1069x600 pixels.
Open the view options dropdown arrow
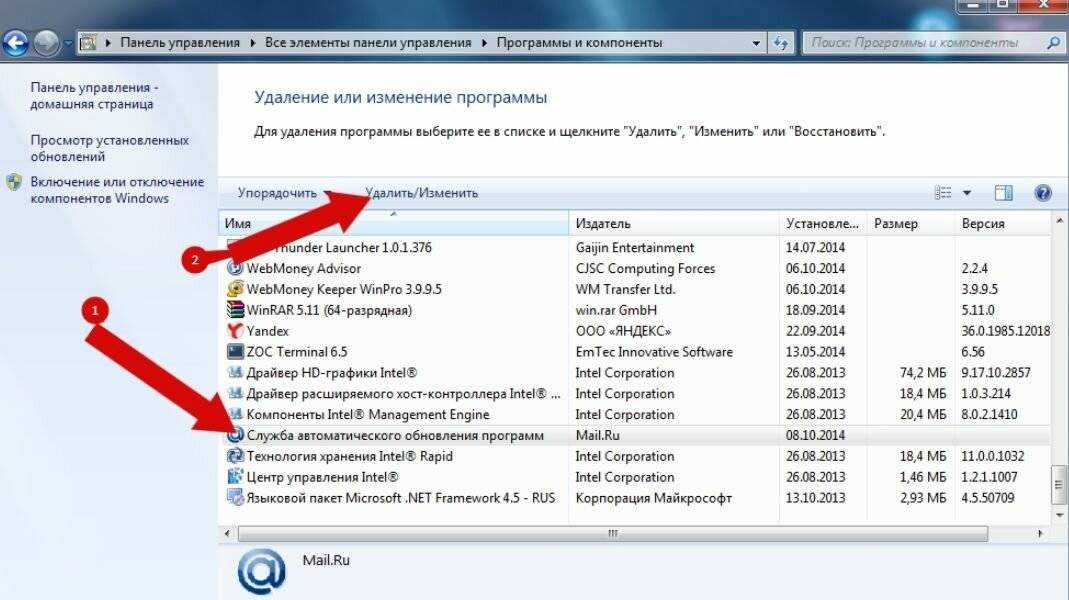967,193
